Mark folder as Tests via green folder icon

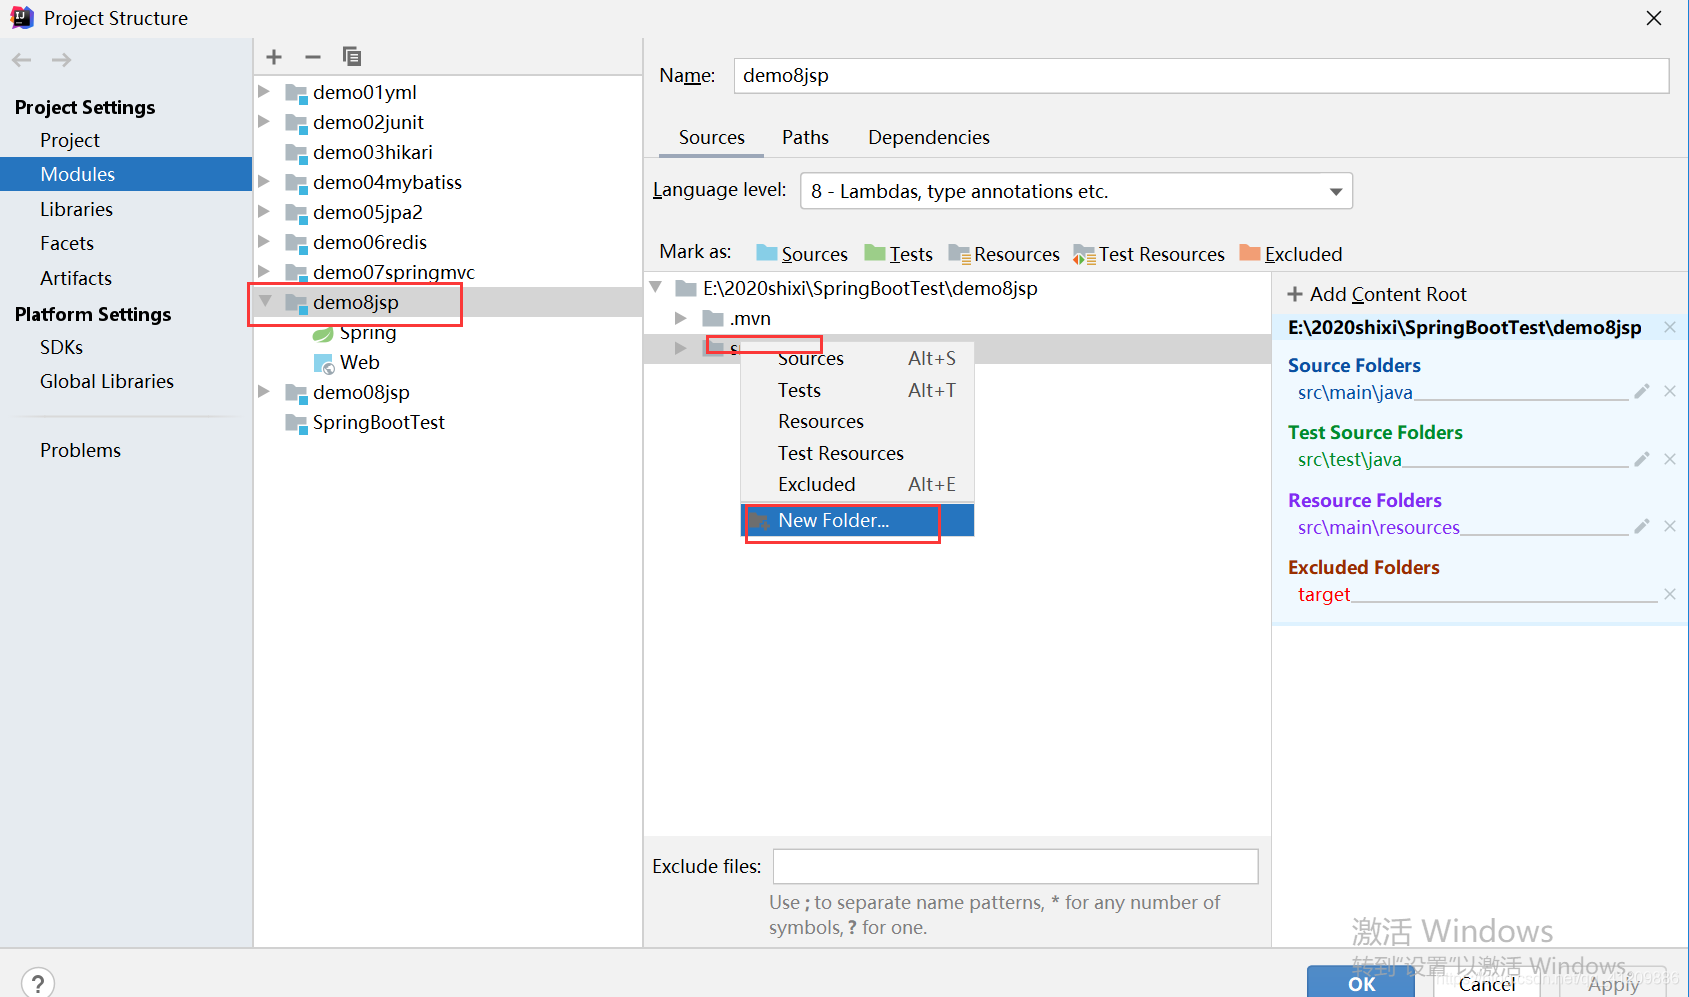tap(875, 253)
